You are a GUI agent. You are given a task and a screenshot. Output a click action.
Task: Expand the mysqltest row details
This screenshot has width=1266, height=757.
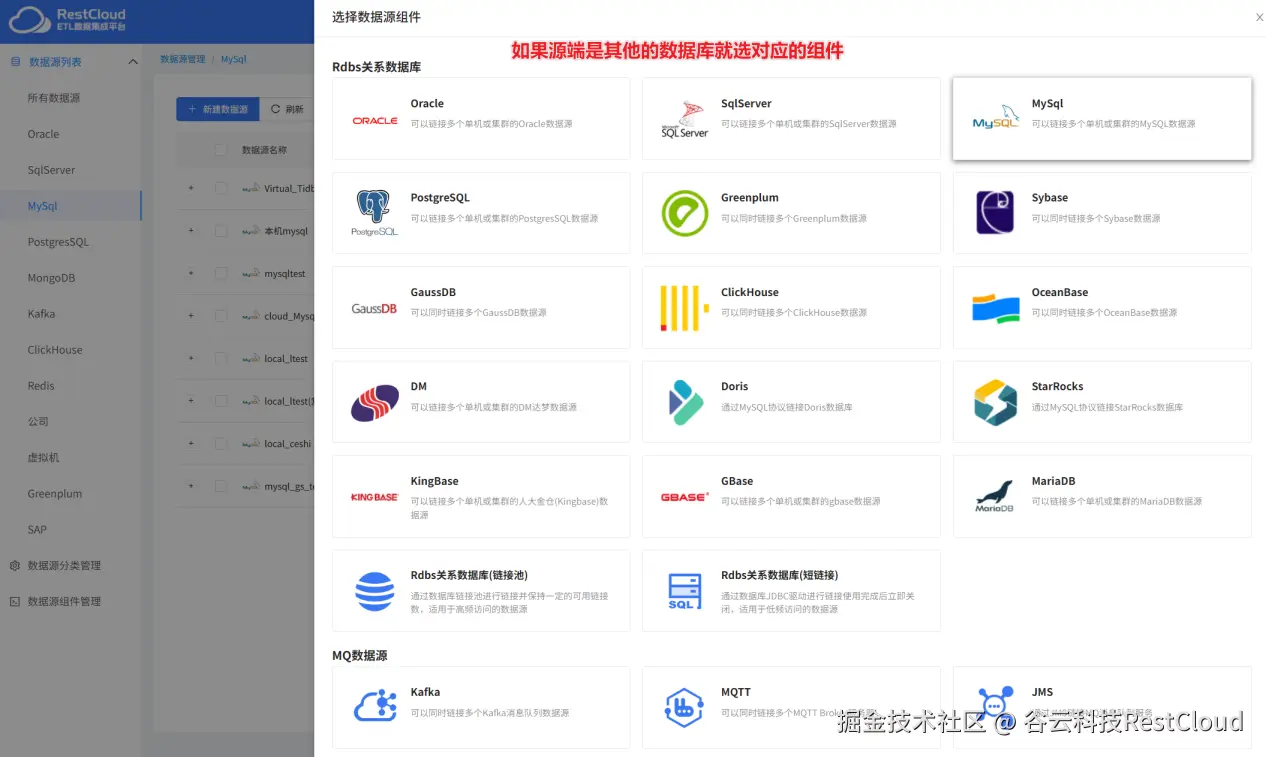click(191, 273)
